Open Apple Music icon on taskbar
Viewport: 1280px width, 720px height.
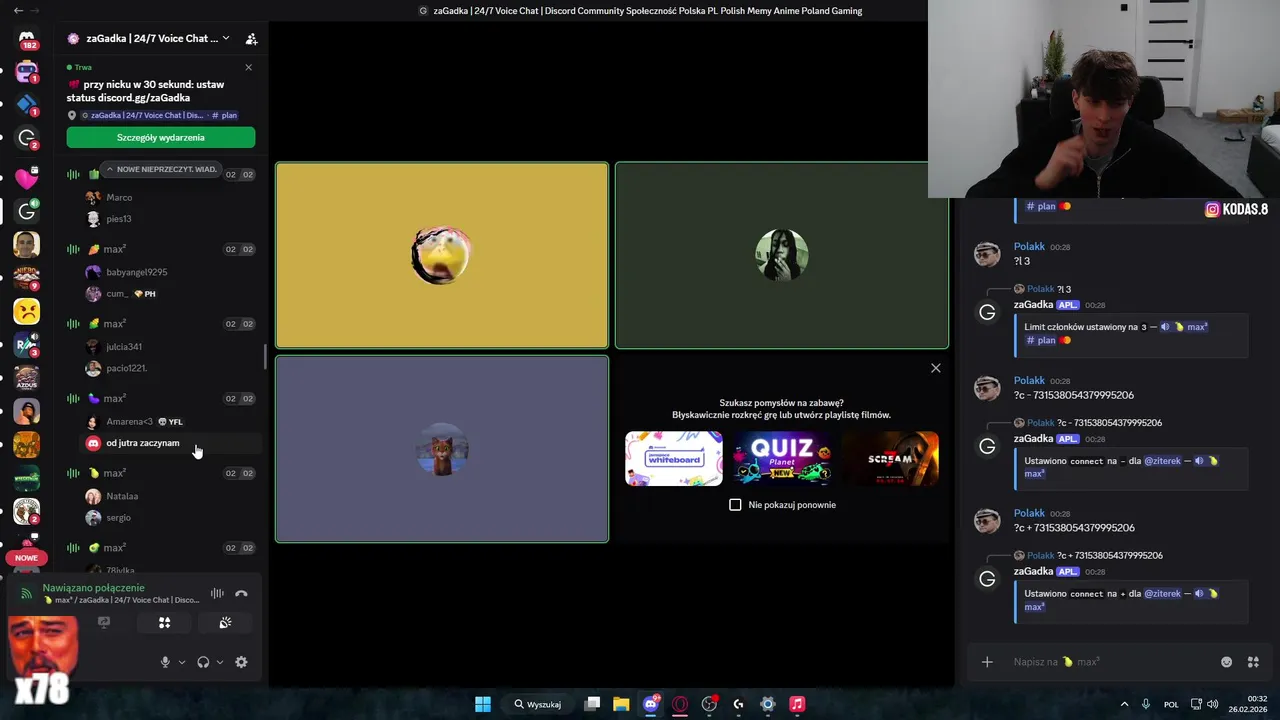797,704
